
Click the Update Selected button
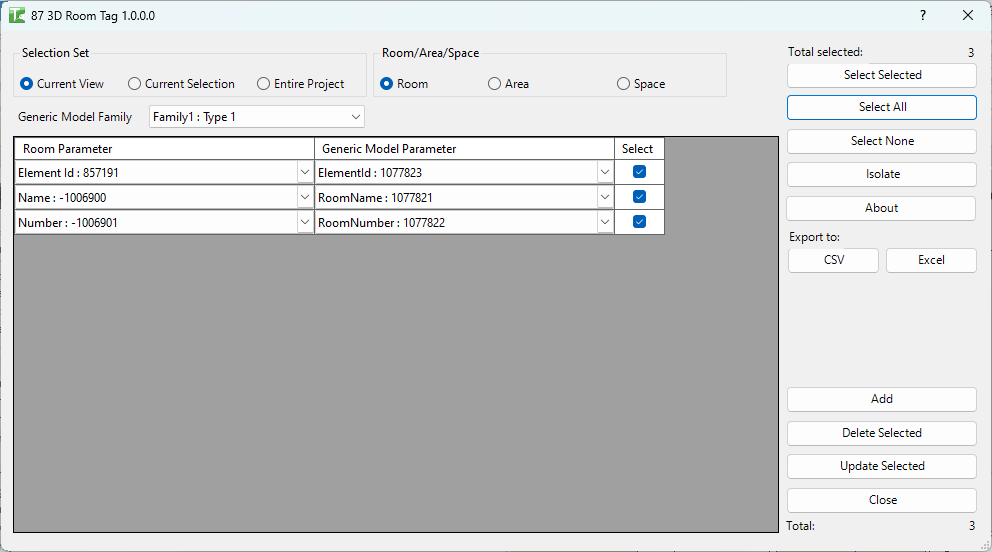pyautogui.click(x=881, y=466)
